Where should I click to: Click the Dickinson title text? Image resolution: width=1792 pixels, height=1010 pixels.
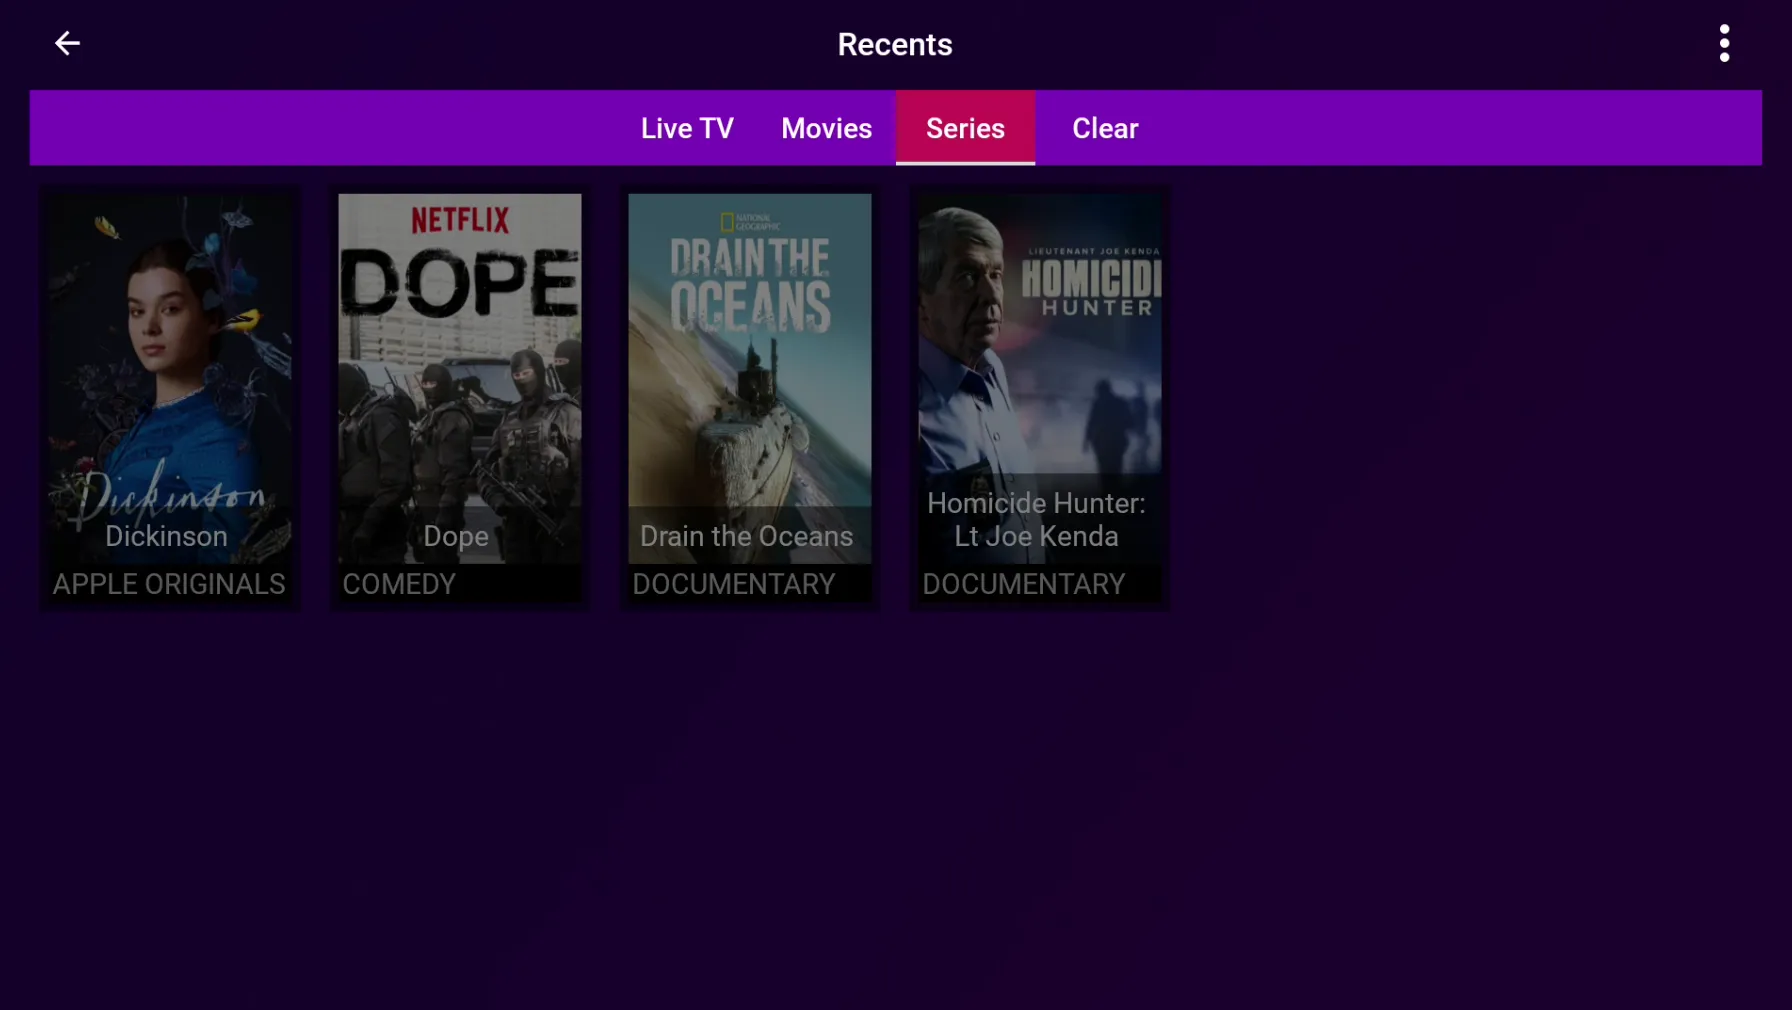[x=166, y=536]
